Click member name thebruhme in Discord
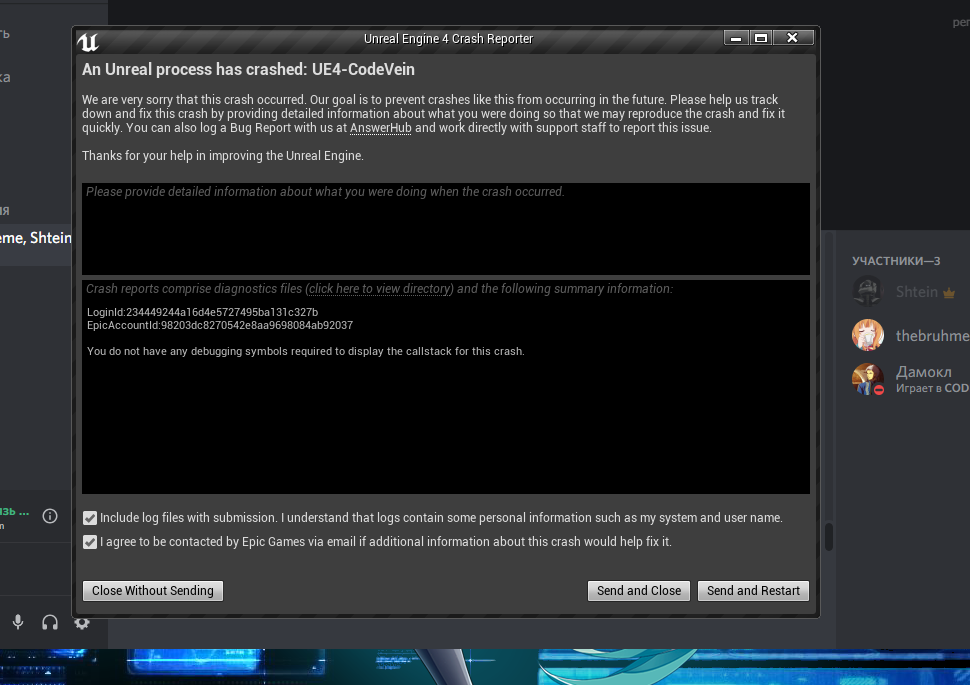The height and width of the screenshot is (685, 970). click(932, 336)
